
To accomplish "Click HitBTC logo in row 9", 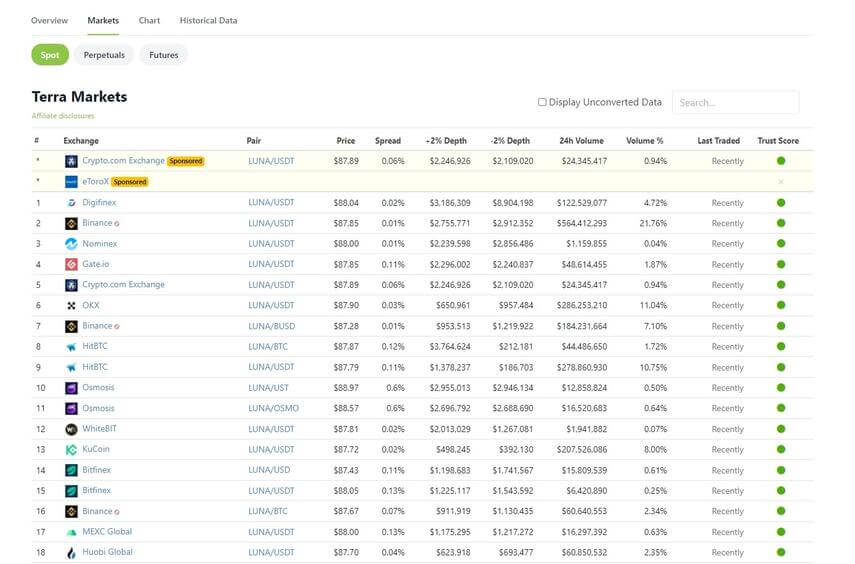I will click(71, 368).
